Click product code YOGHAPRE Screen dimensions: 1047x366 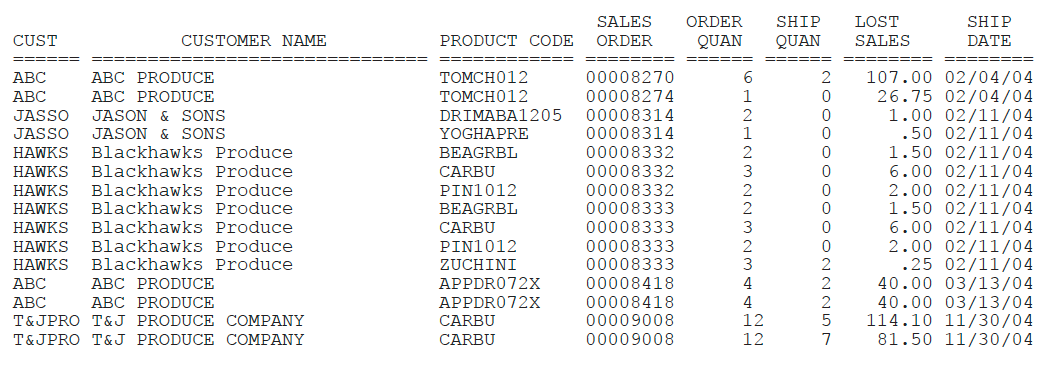tap(484, 134)
